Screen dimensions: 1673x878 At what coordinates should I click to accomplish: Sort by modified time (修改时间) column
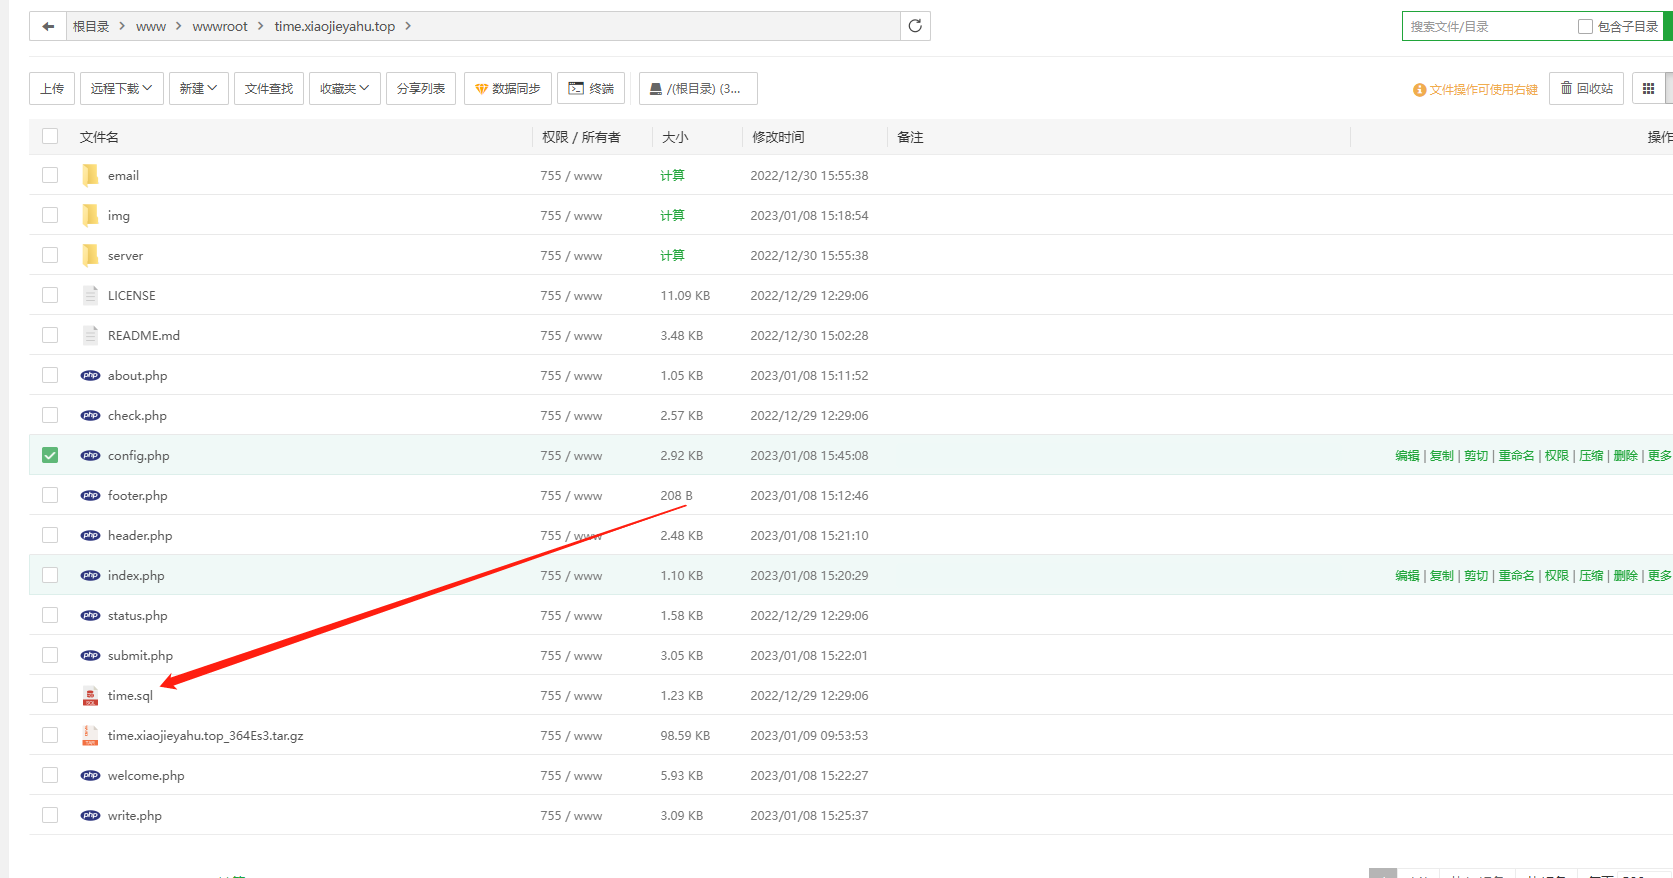click(x=778, y=137)
